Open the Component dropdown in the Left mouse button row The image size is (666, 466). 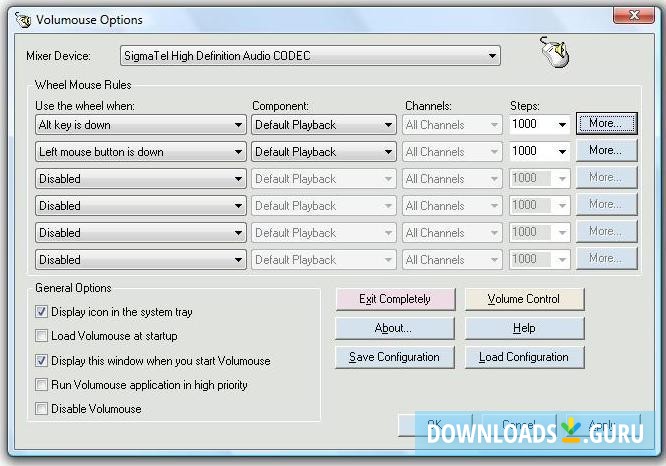pyautogui.click(x=324, y=152)
